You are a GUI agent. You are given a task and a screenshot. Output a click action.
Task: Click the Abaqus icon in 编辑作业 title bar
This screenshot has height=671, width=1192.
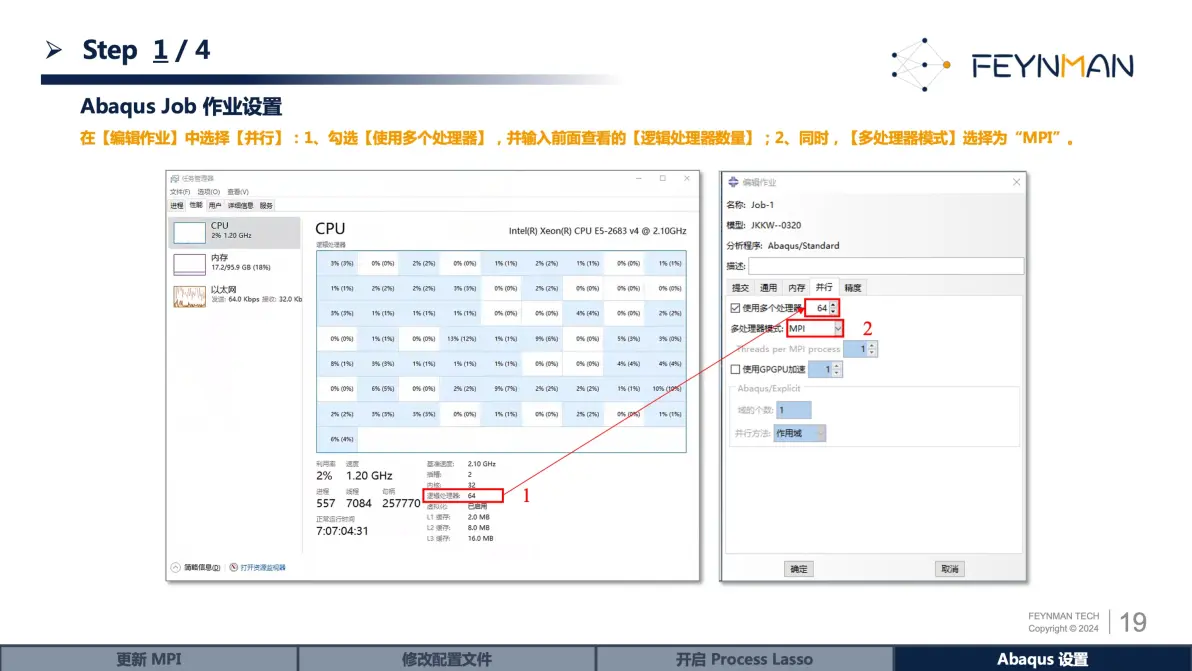click(x=733, y=182)
